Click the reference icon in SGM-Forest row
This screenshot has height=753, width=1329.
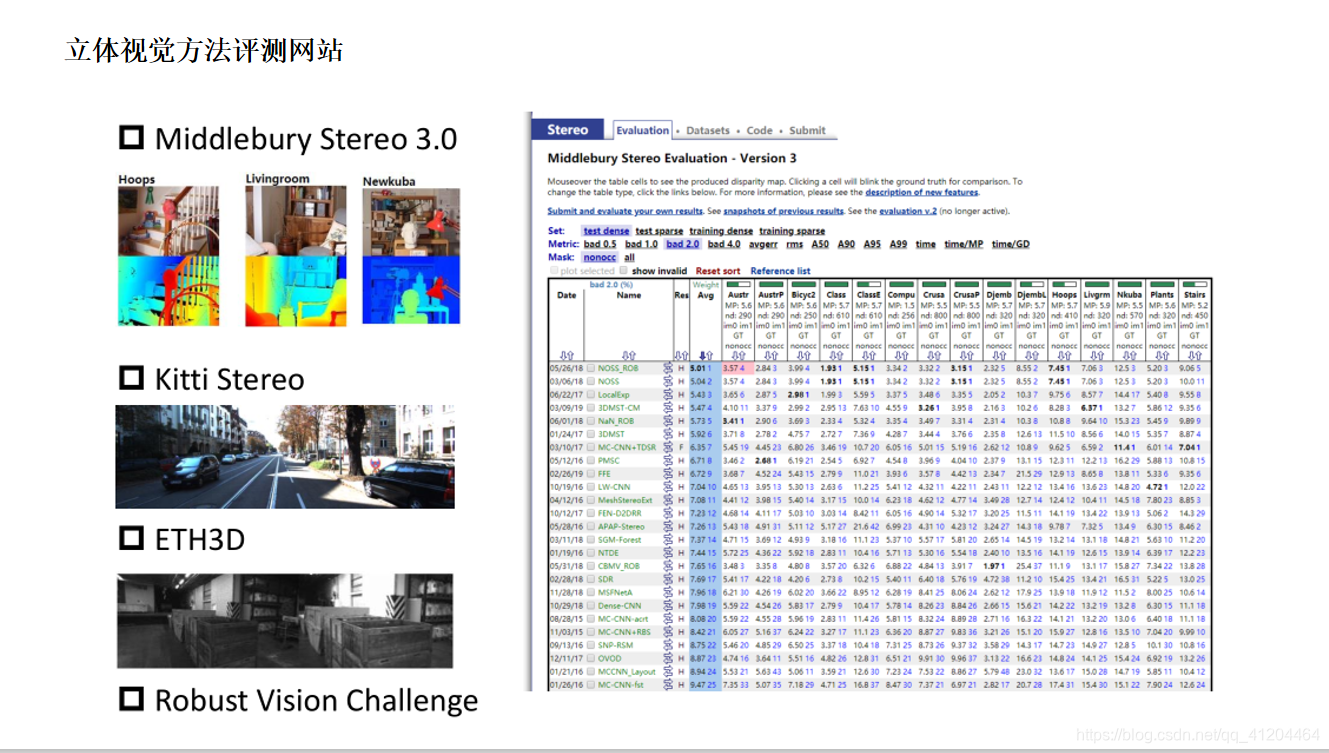[668, 539]
